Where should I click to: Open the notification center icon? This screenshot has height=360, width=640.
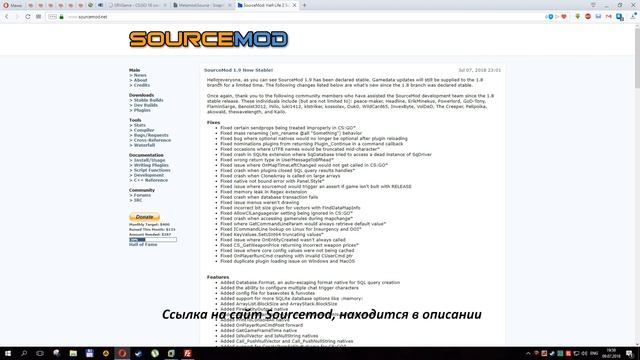630,353
